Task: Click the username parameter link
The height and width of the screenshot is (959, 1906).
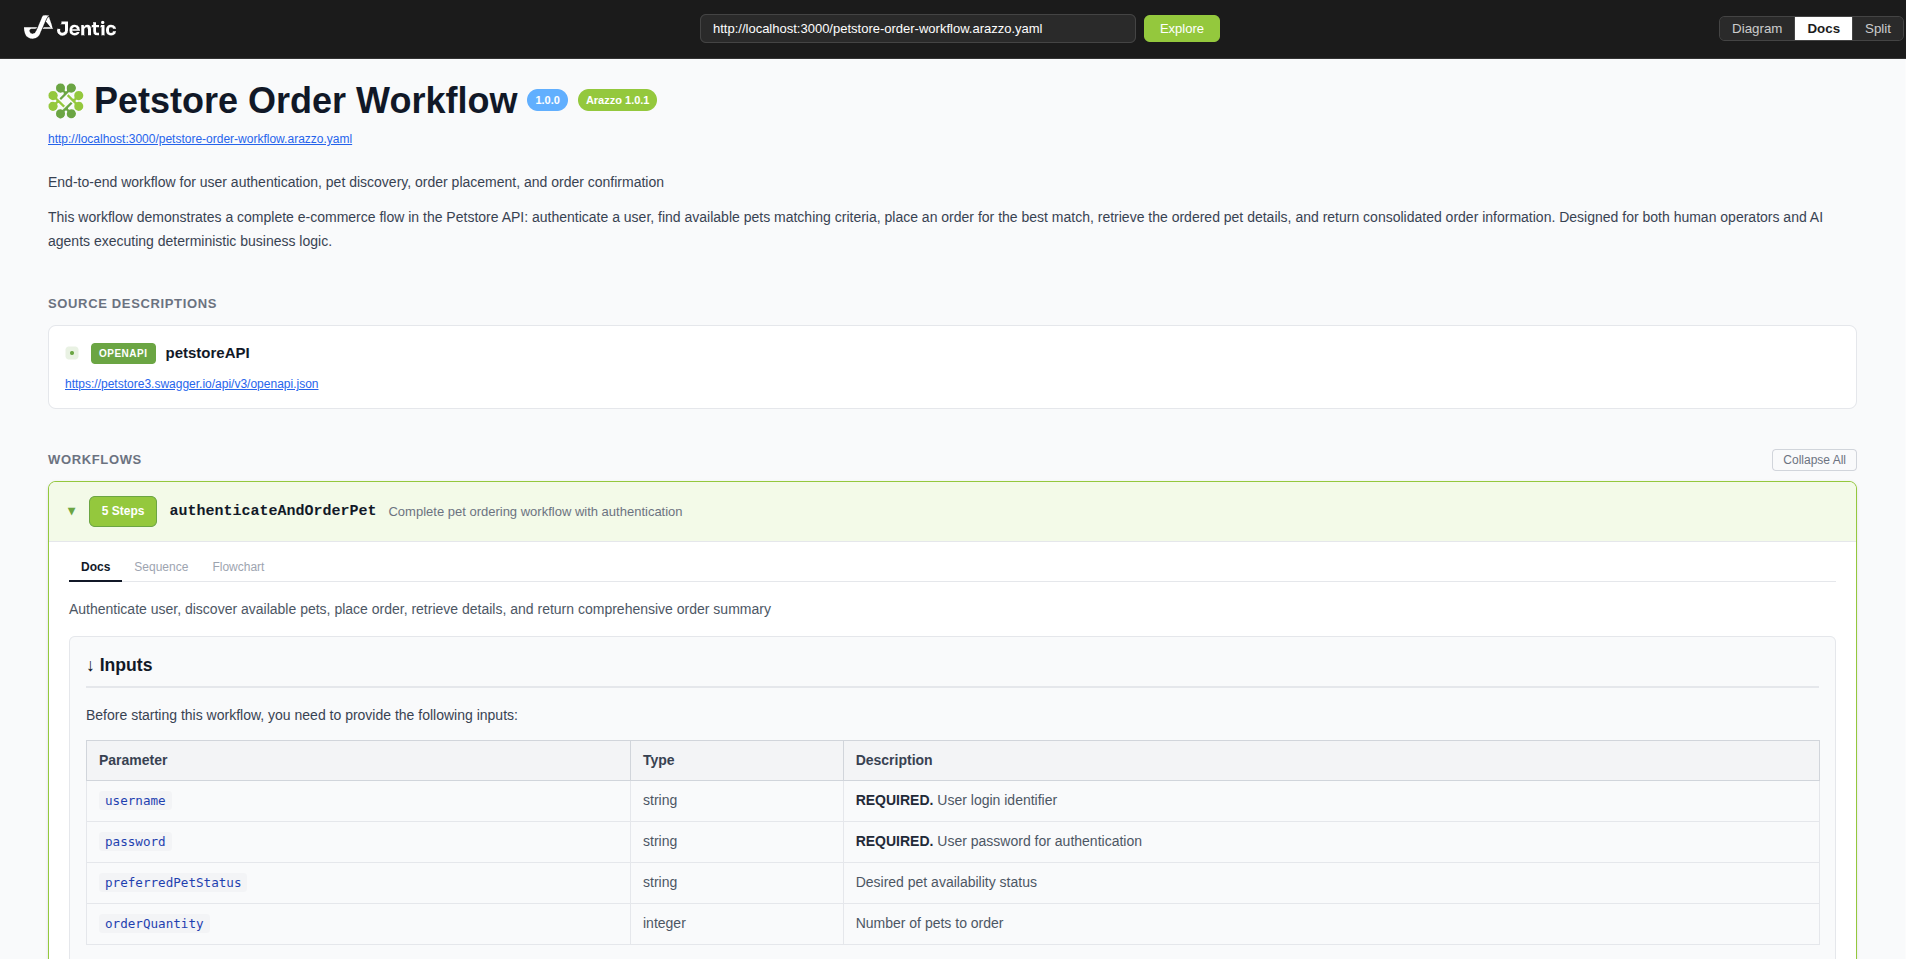Action: [x=134, y=800]
